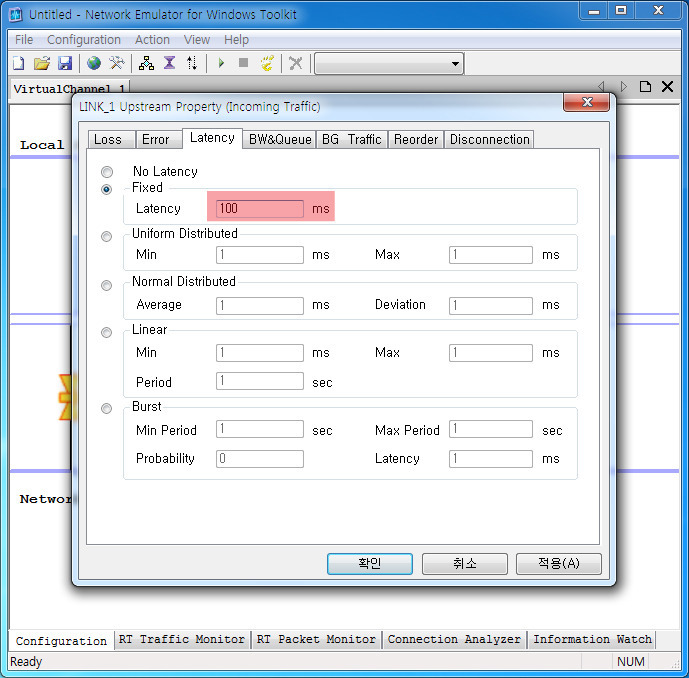The image size is (689, 678).
Task: Click the up-down arrows toolbar icon
Action: (192, 63)
